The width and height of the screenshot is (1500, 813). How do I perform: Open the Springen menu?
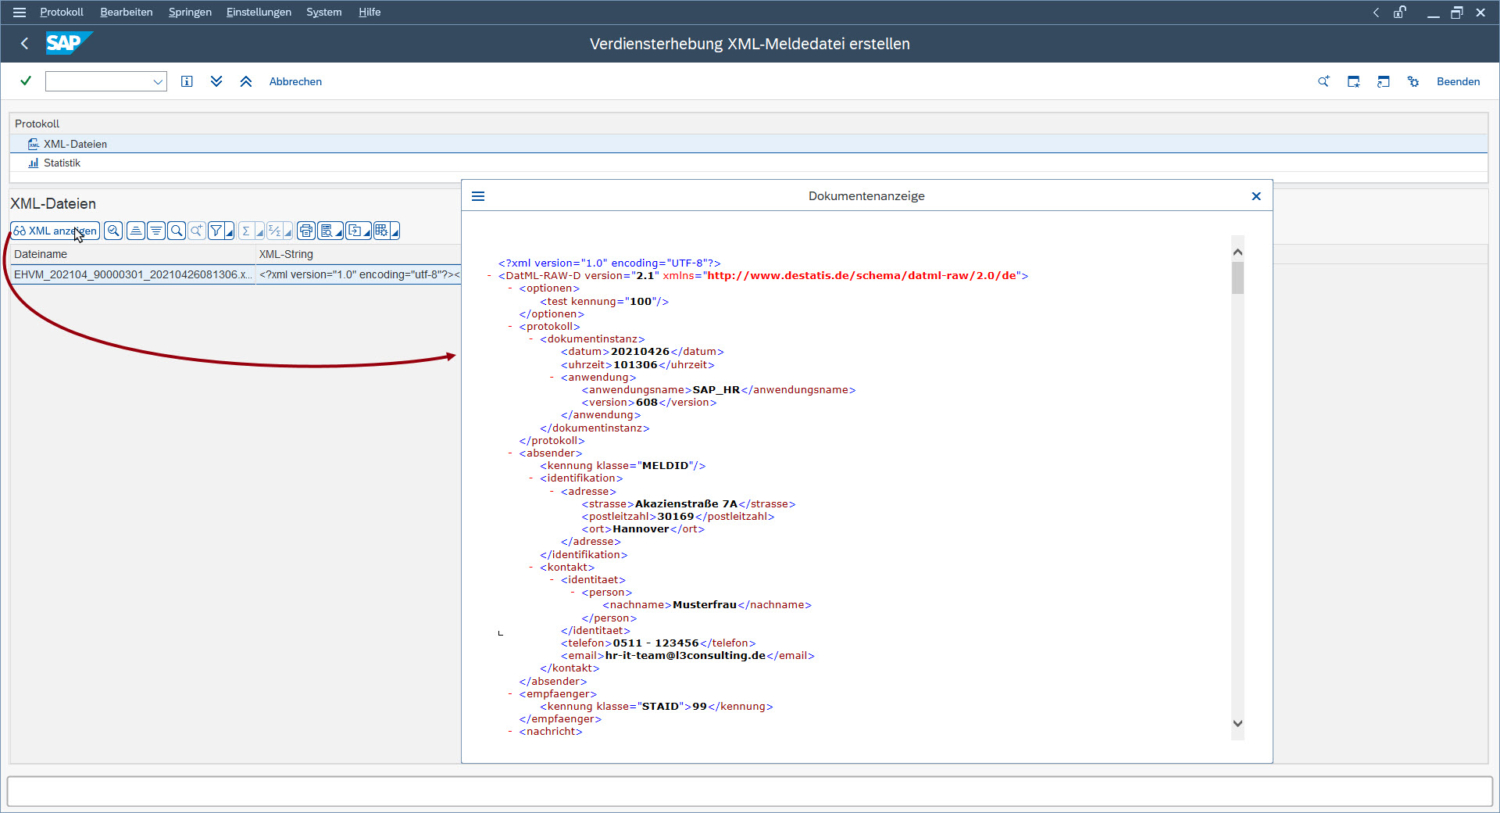coord(190,12)
